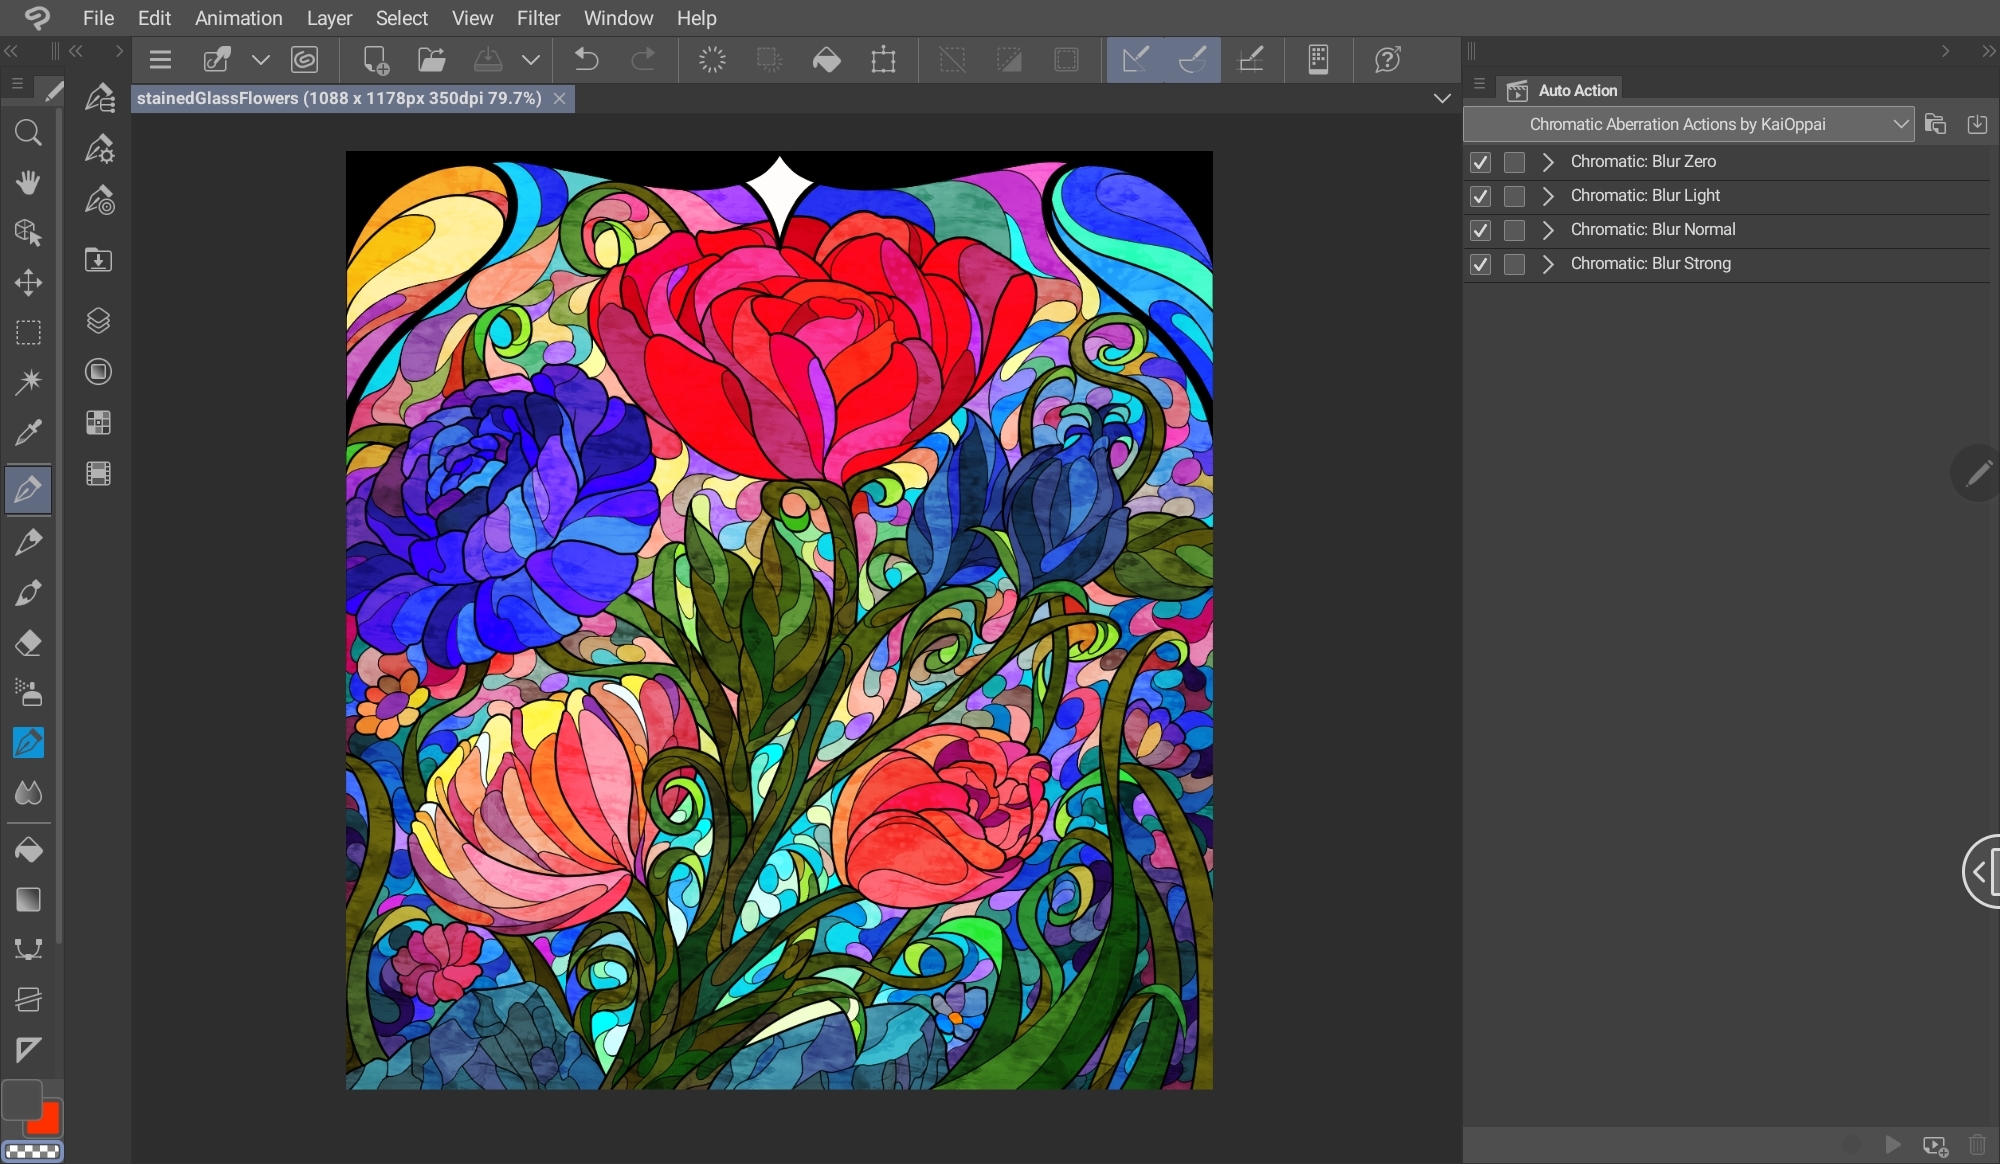
Task: Open the Layer palette stack icon
Action: 98,321
